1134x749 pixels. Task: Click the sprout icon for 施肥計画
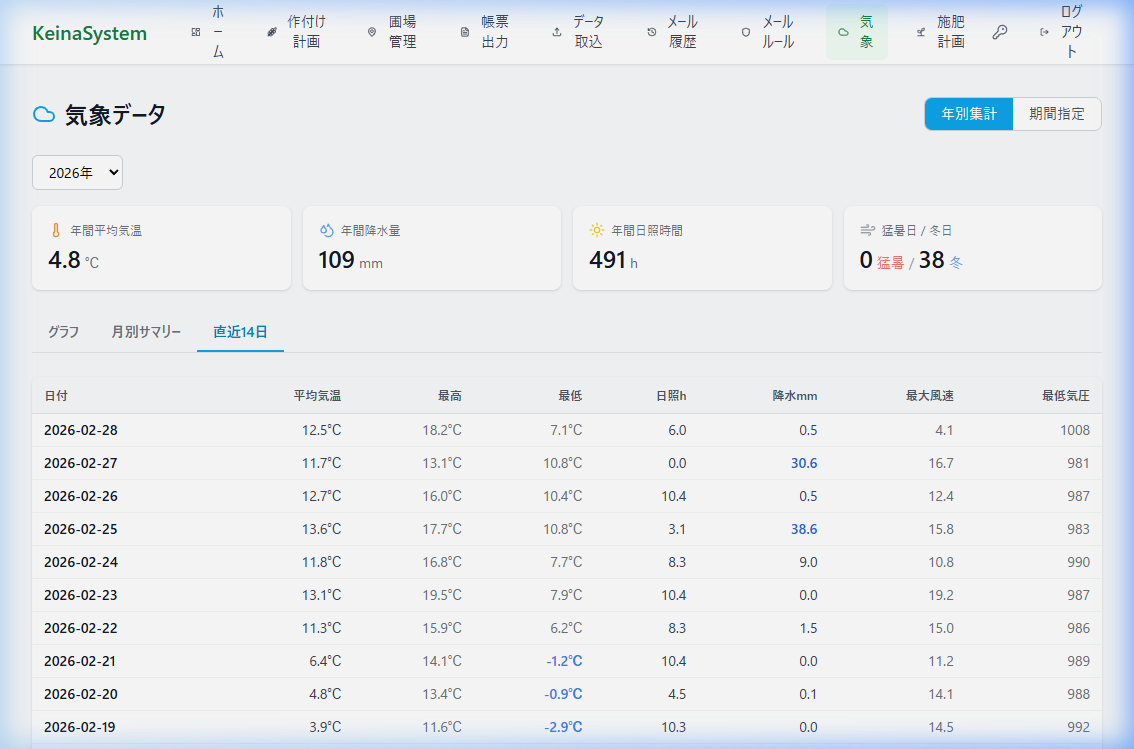921,32
